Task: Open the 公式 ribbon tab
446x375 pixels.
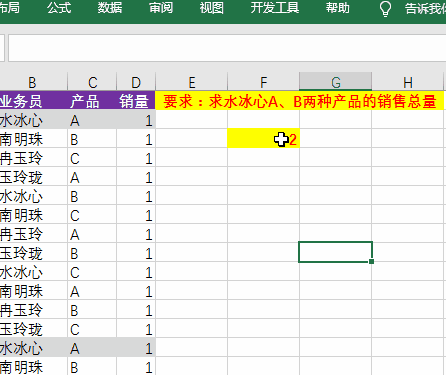Action: coord(59,8)
